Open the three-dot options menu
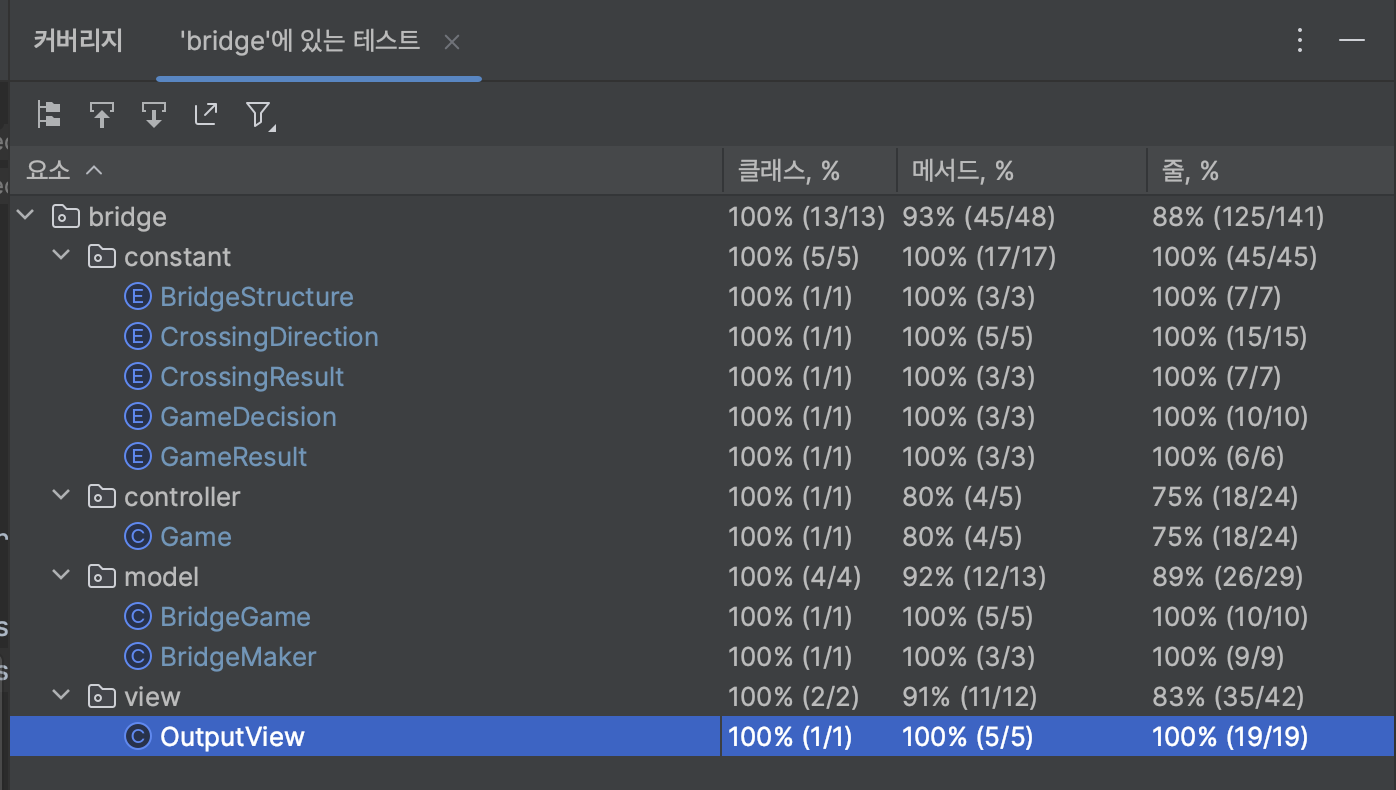This screenshot has width=1396, height=790. click(1300, 40)
